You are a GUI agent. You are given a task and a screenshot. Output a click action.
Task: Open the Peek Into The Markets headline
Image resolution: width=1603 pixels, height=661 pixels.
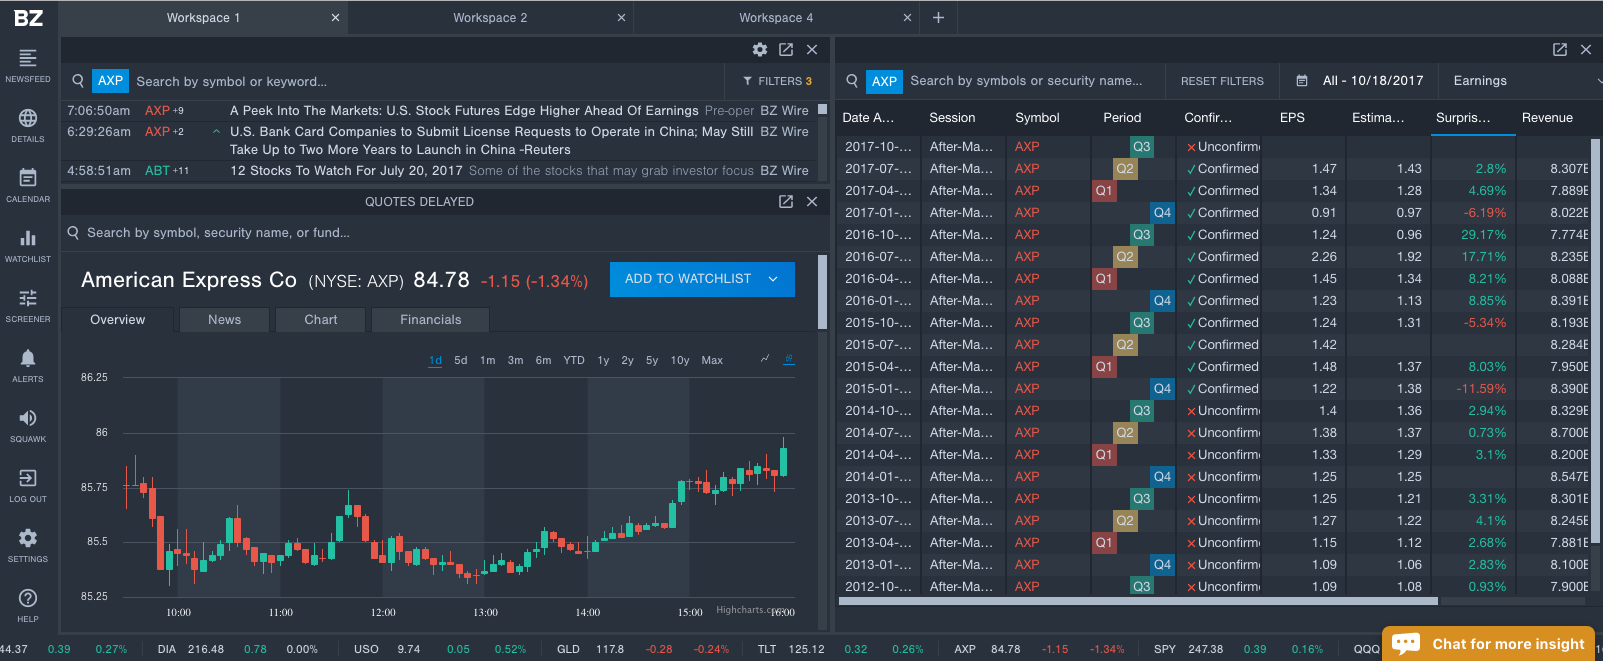pos(464,111)
